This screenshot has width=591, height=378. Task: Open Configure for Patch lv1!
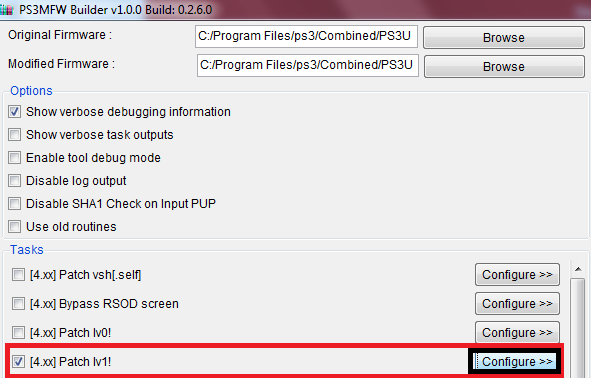point(515,361)
